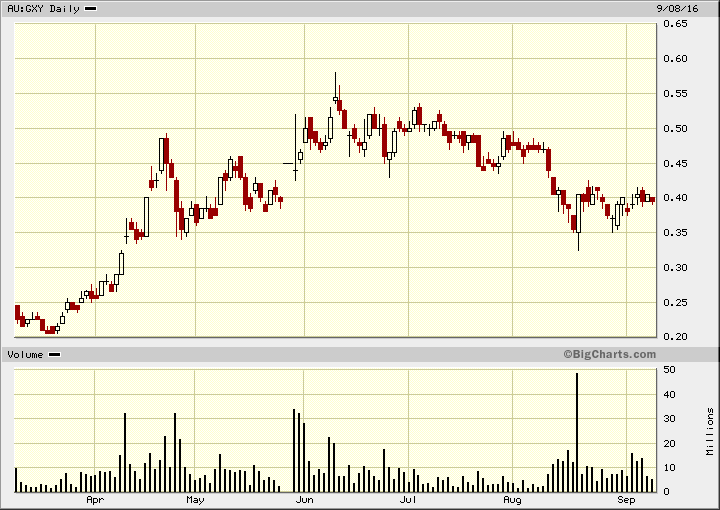
Task: Select the 0.65 price axis label
Action: (x=675, y=23)
